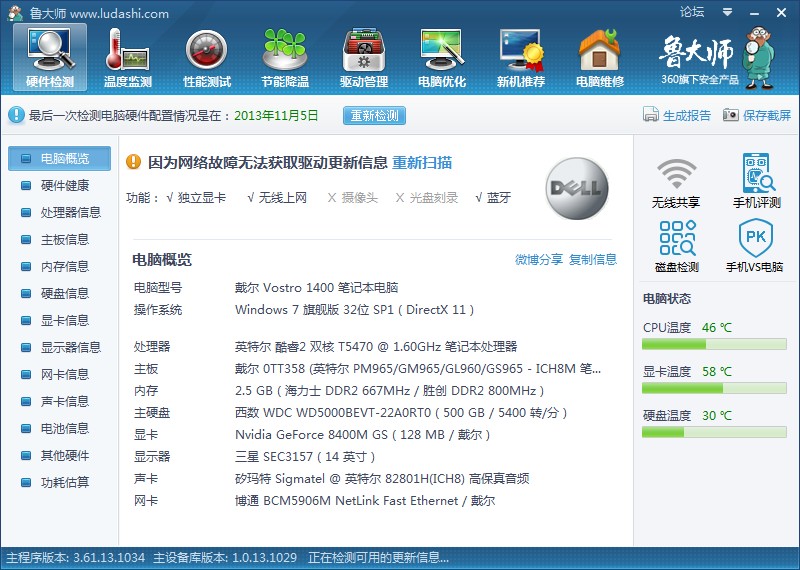Click the blue info exclamation icon
Screen dimensions: 800x570
point(16,115)
